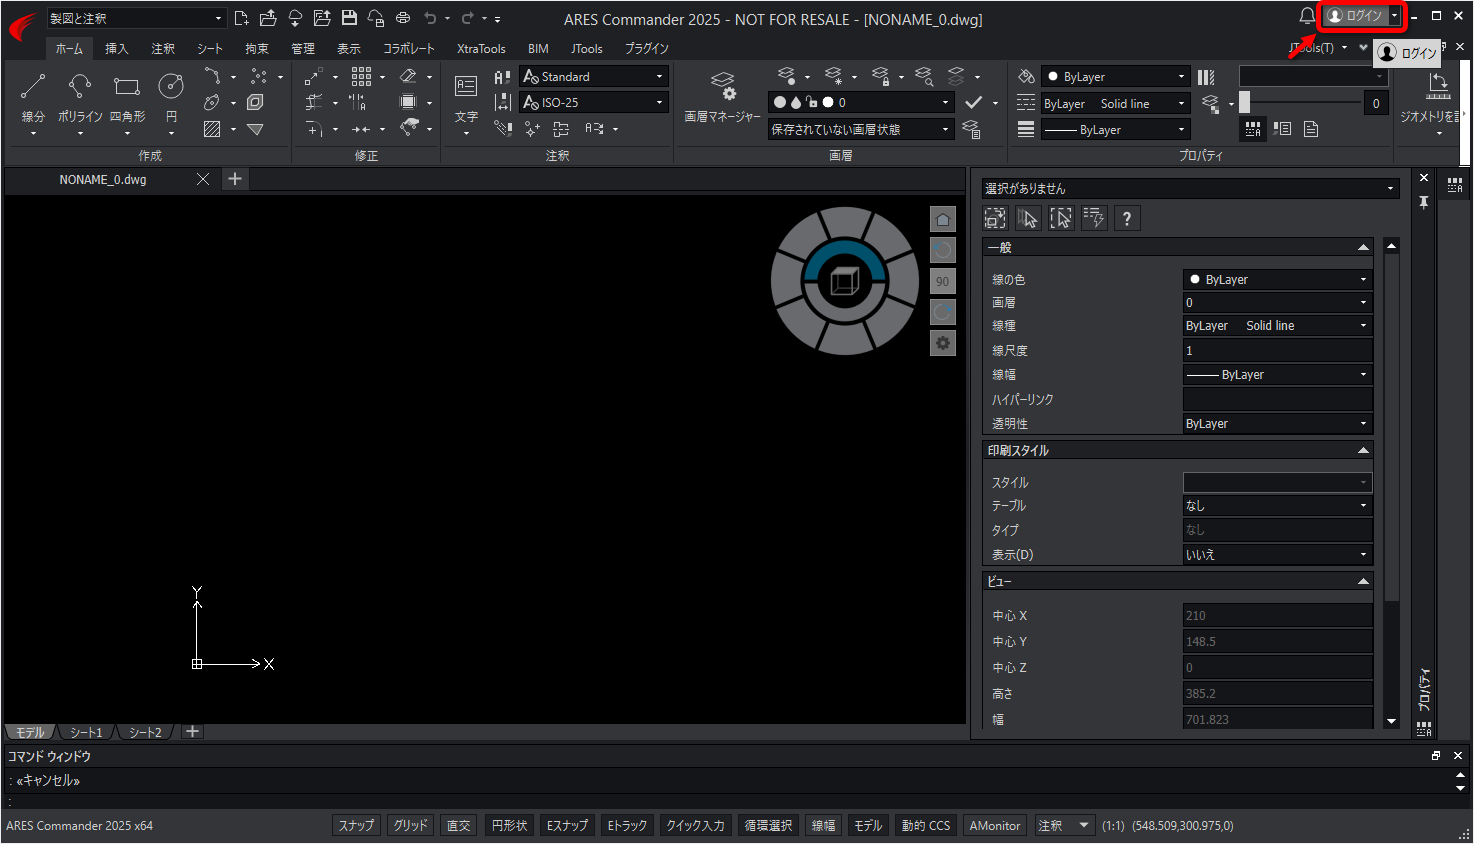The height and width of the screenshot is (844, 1474).
Task: Click the Save icon in quick access toolbar
Action: coord(349,18)
